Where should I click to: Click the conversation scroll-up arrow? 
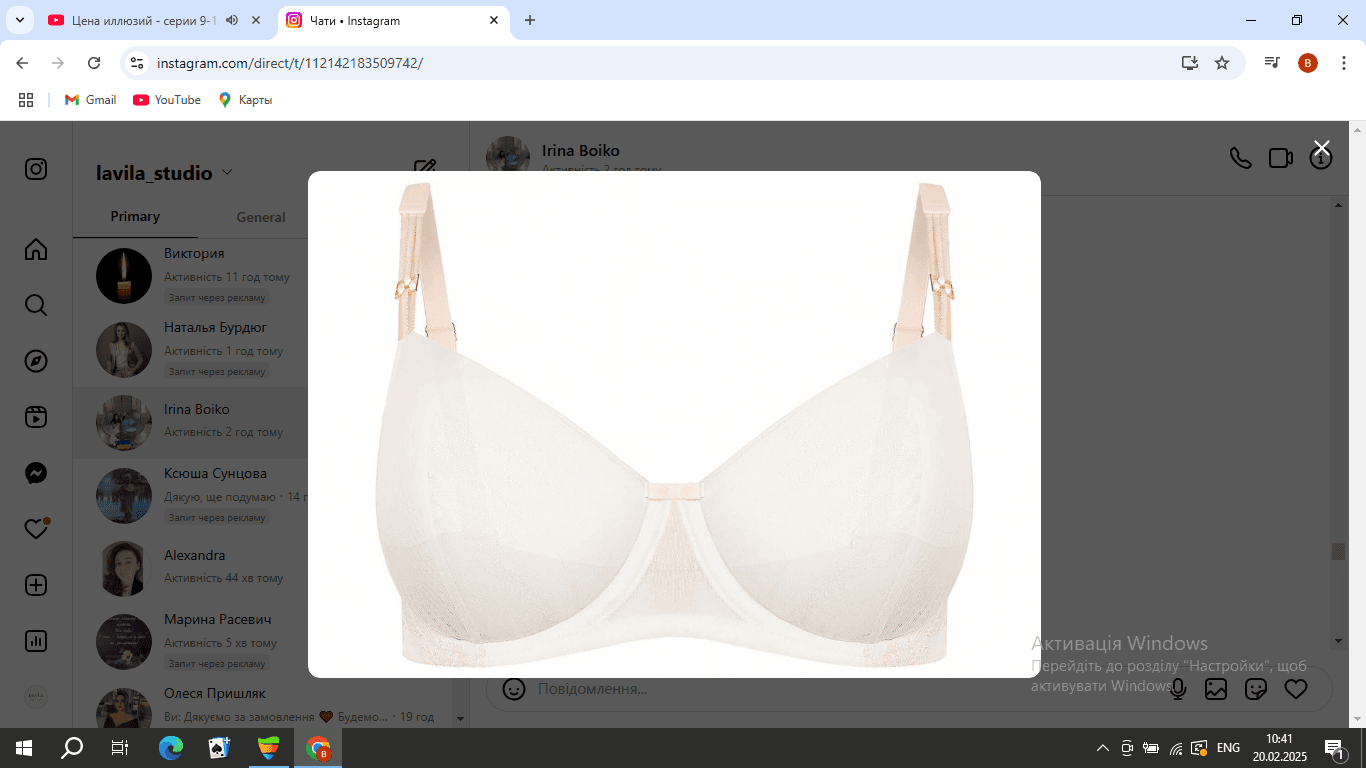[x=1338, y=205]
